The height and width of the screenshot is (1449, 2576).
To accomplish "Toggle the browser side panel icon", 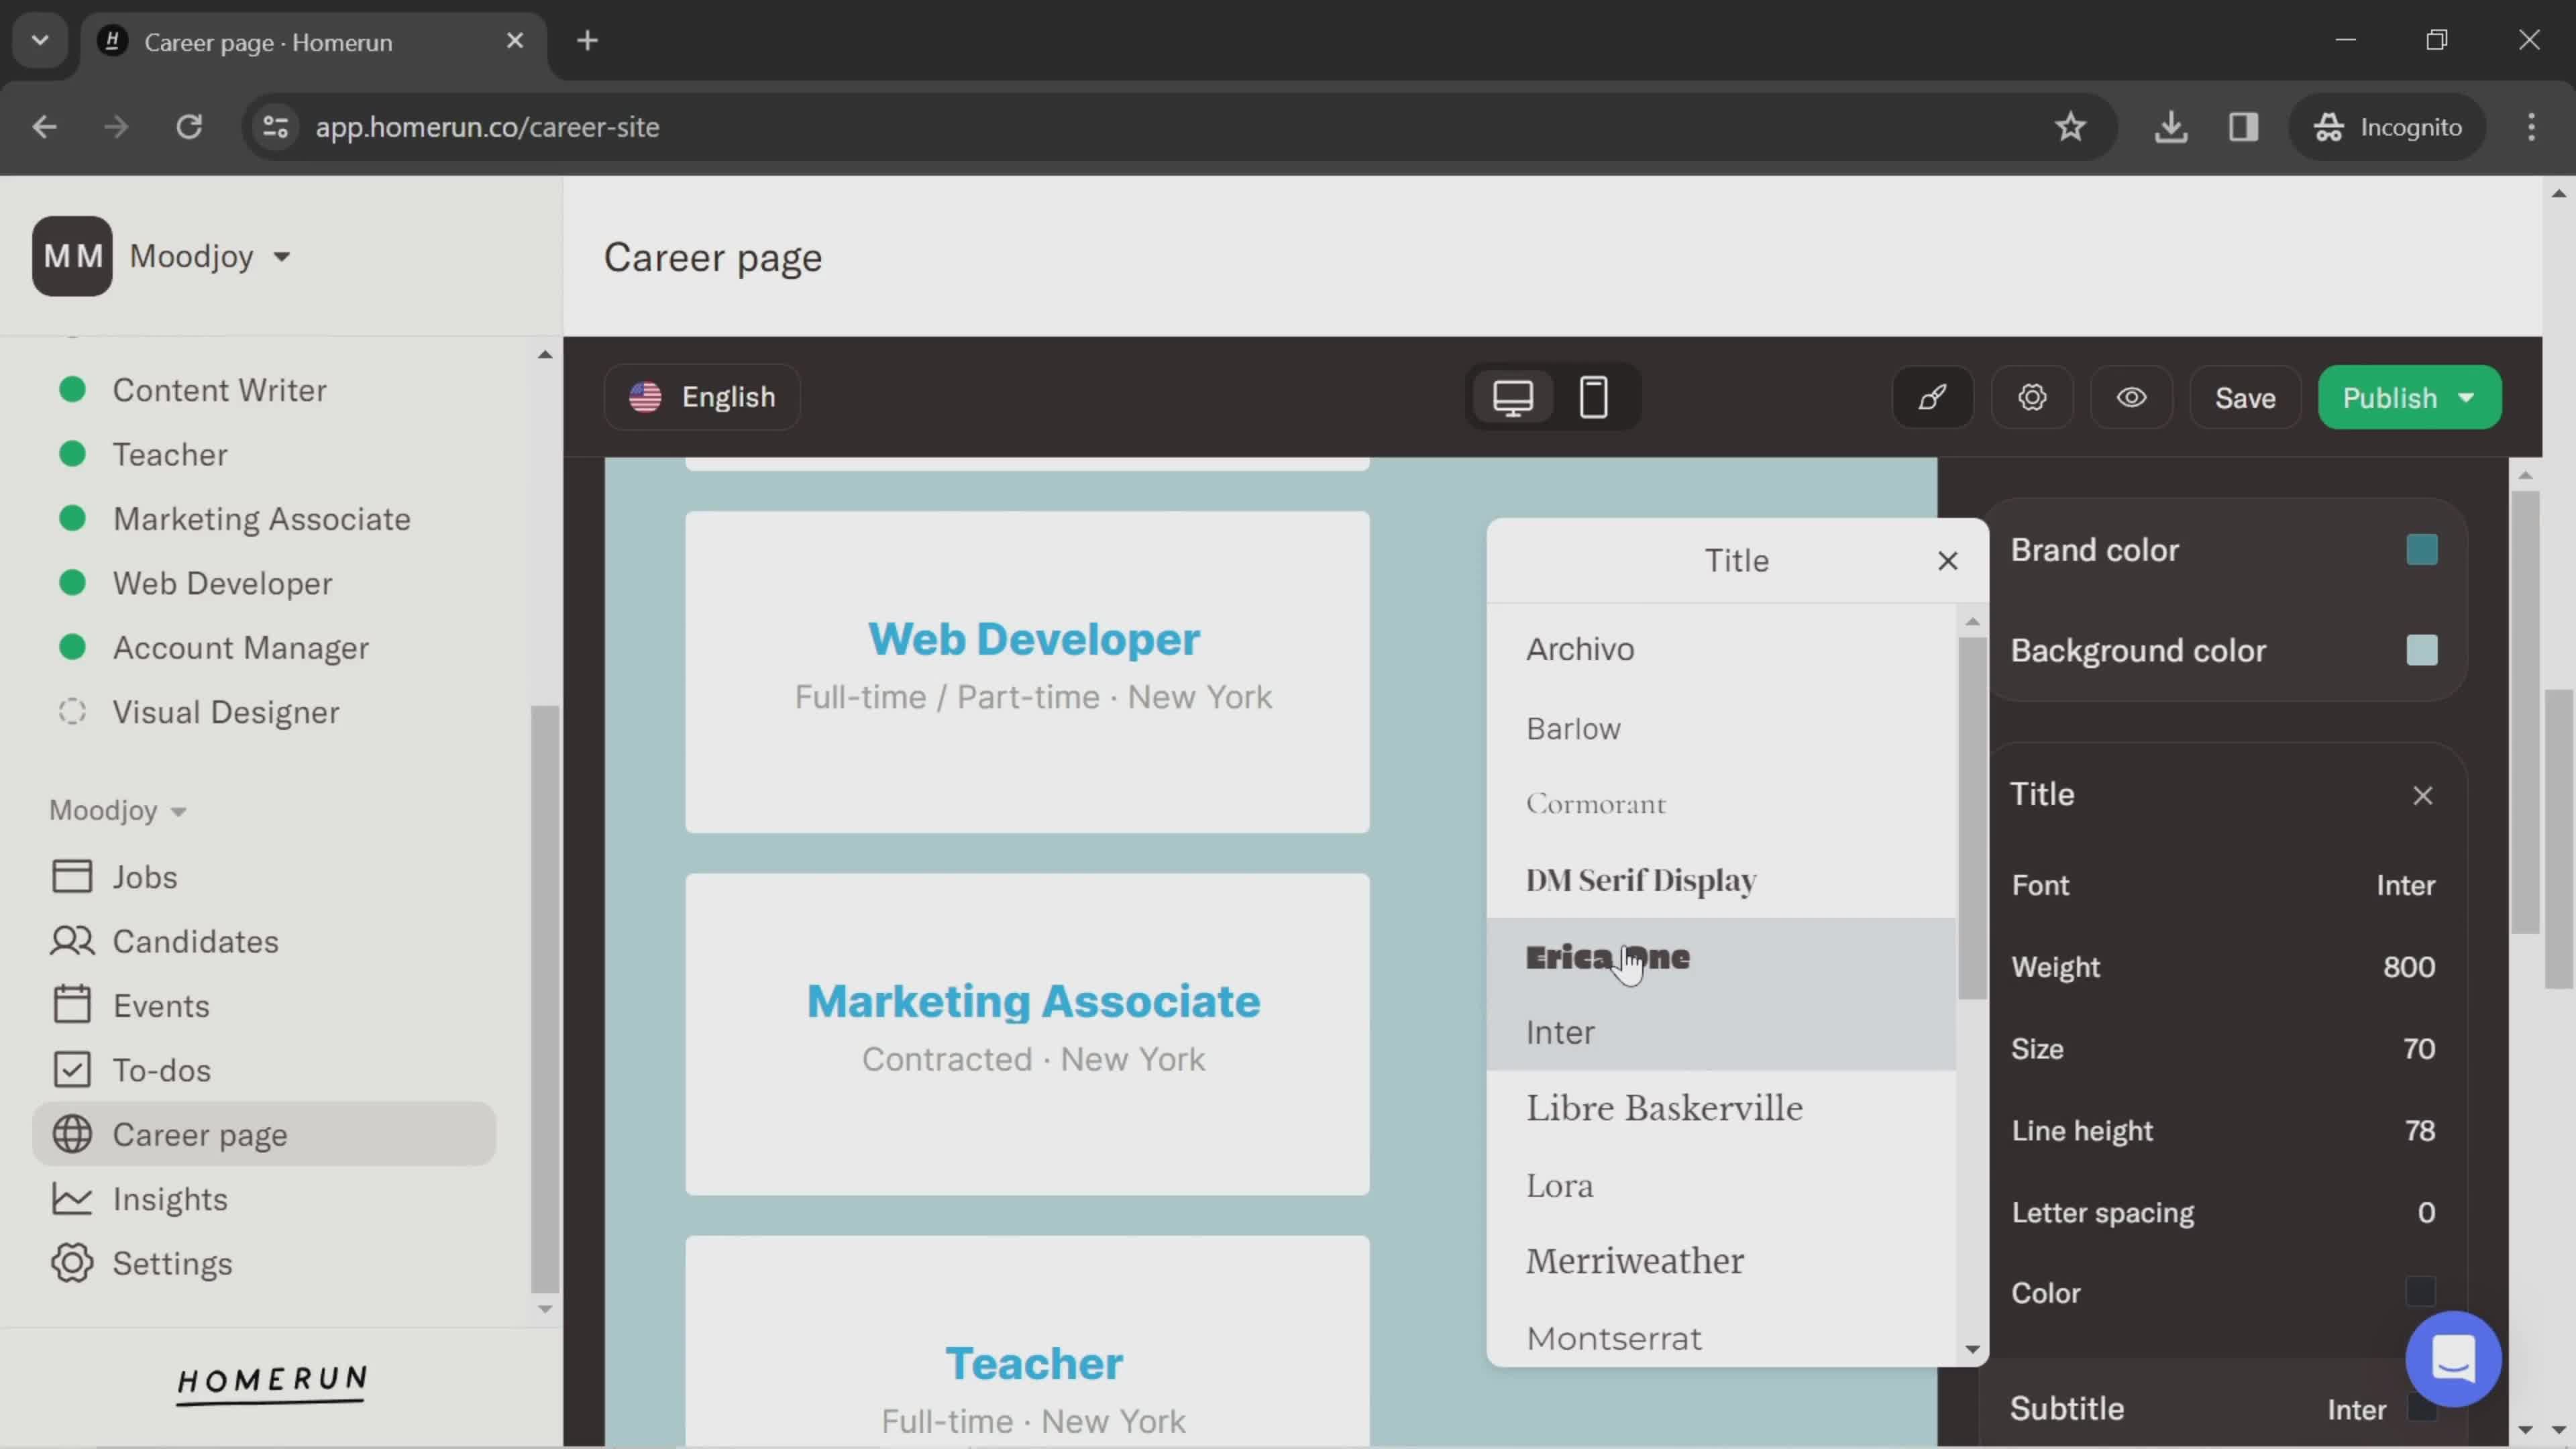I will click(x=2243, y=127).
